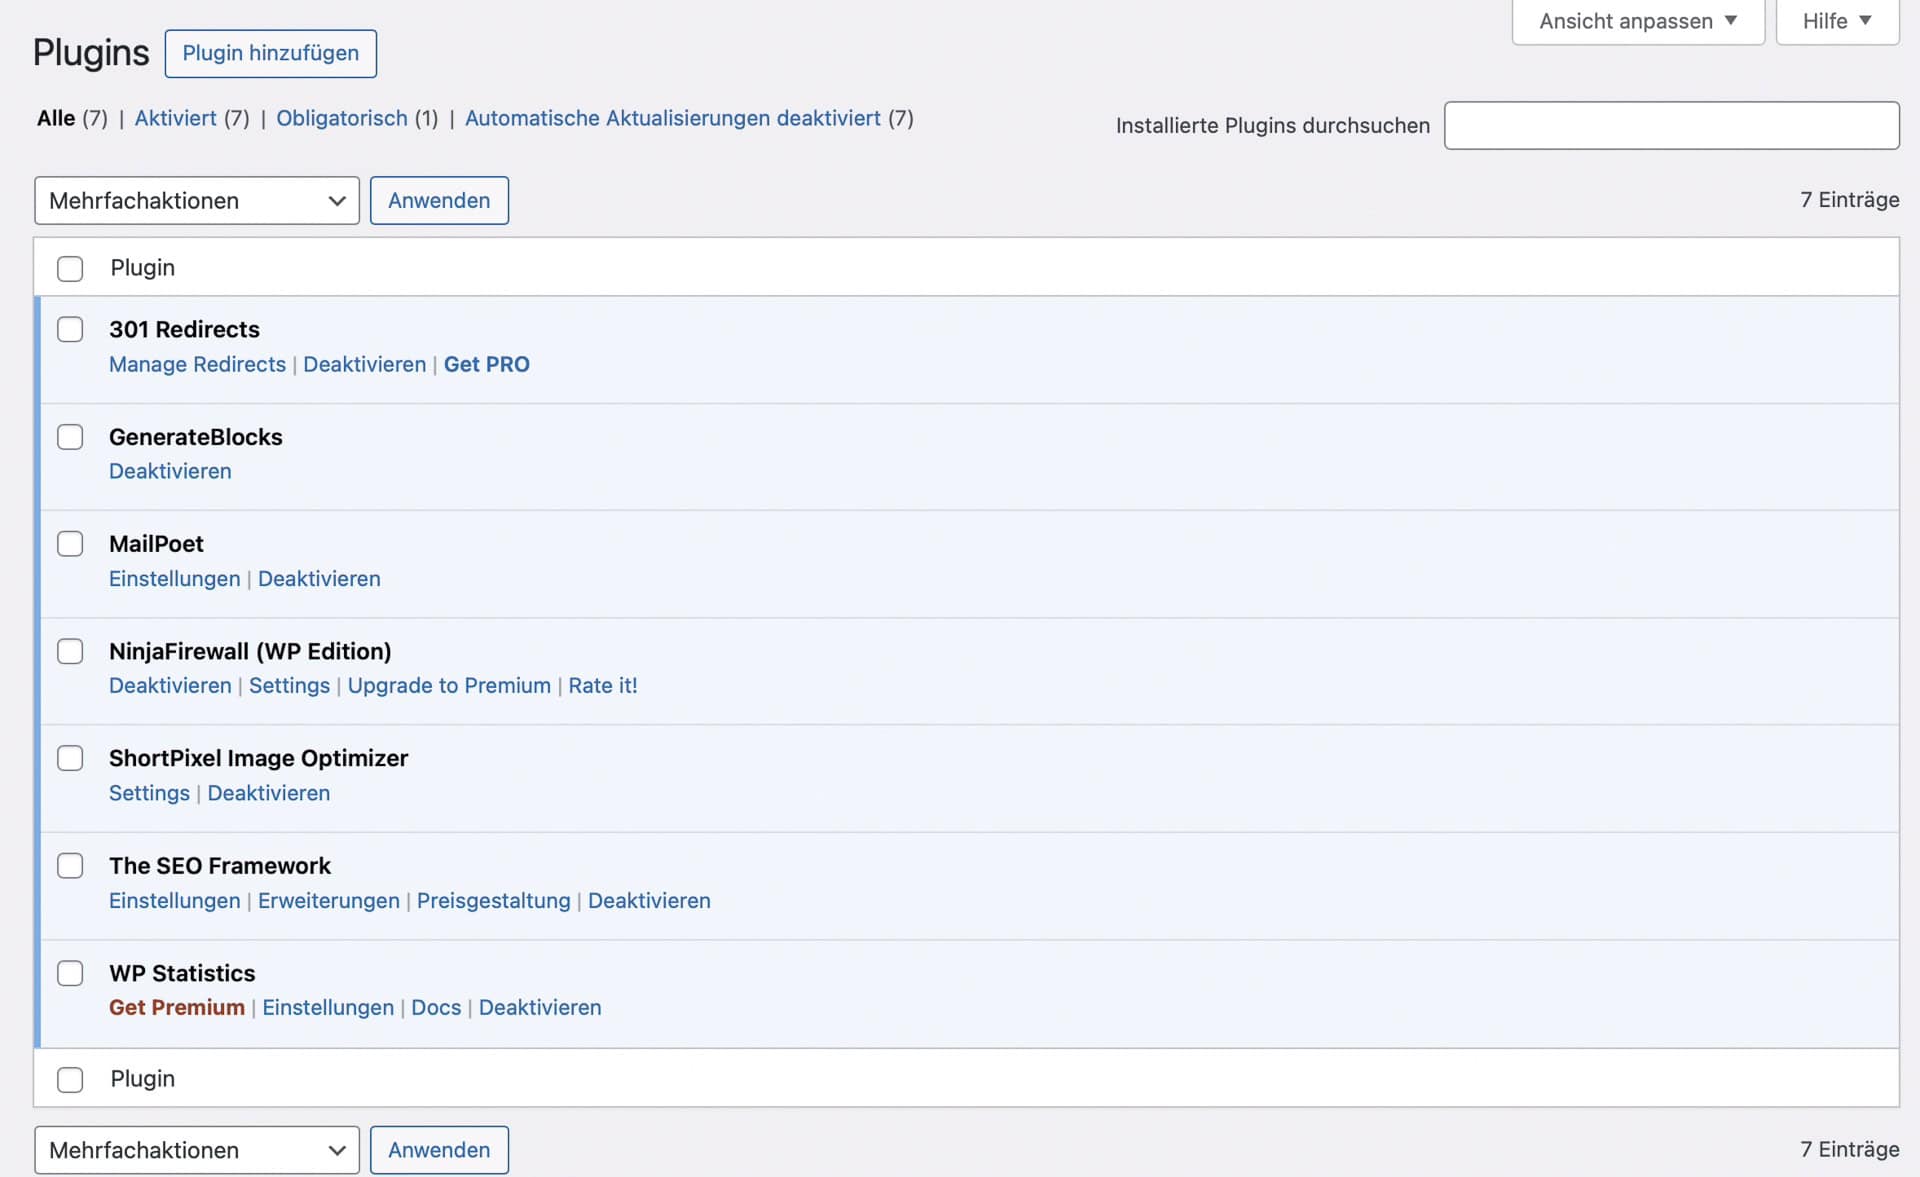Open the WP Statistics Docs link

click(x=436, y=1008)
